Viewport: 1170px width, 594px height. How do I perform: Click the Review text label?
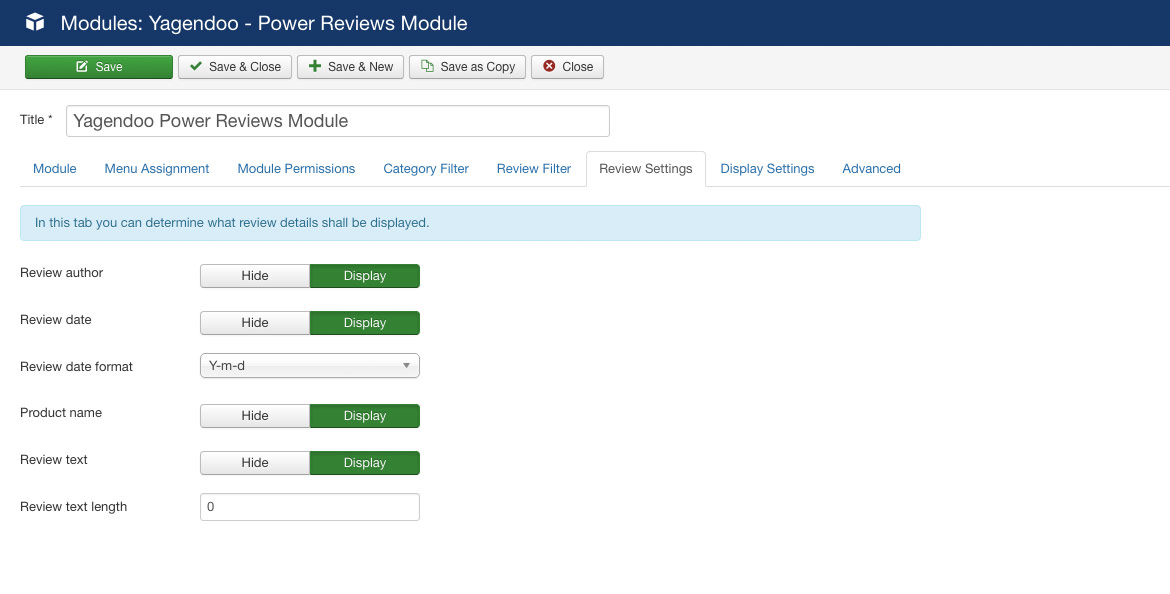point(54,460)
